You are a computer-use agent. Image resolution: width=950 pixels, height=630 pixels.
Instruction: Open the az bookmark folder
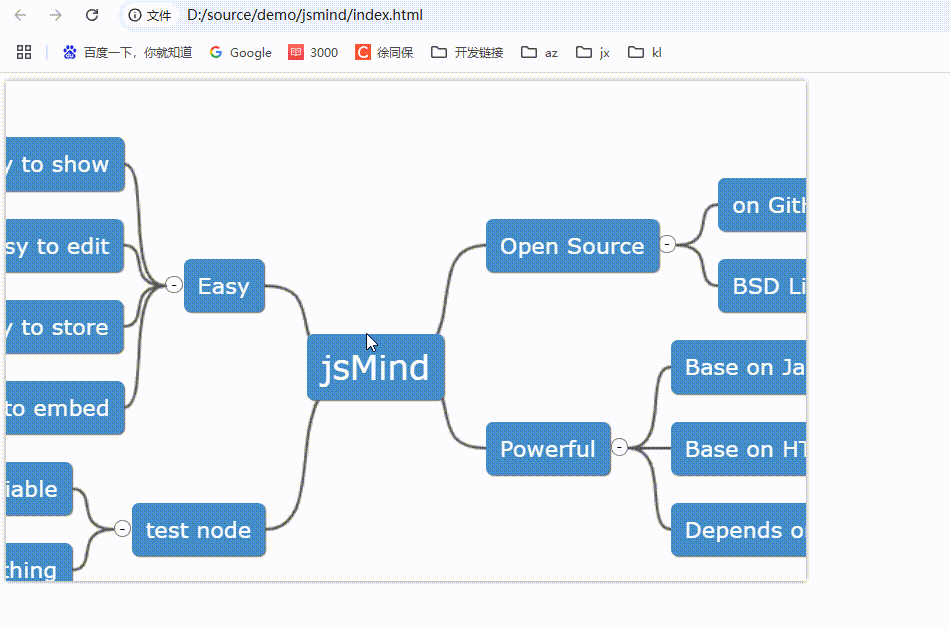pos(539,53)
